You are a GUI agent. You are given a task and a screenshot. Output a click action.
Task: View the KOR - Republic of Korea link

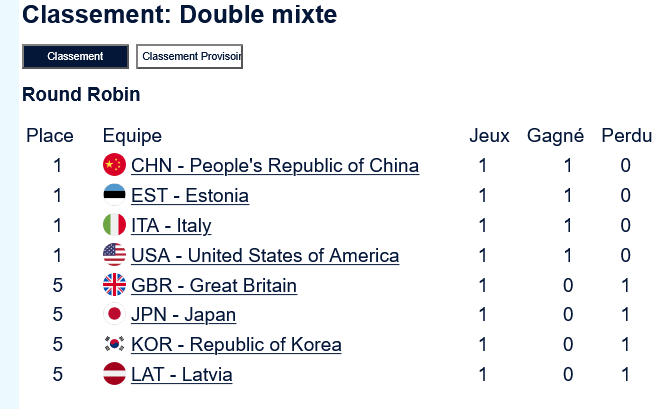(236, 345)
